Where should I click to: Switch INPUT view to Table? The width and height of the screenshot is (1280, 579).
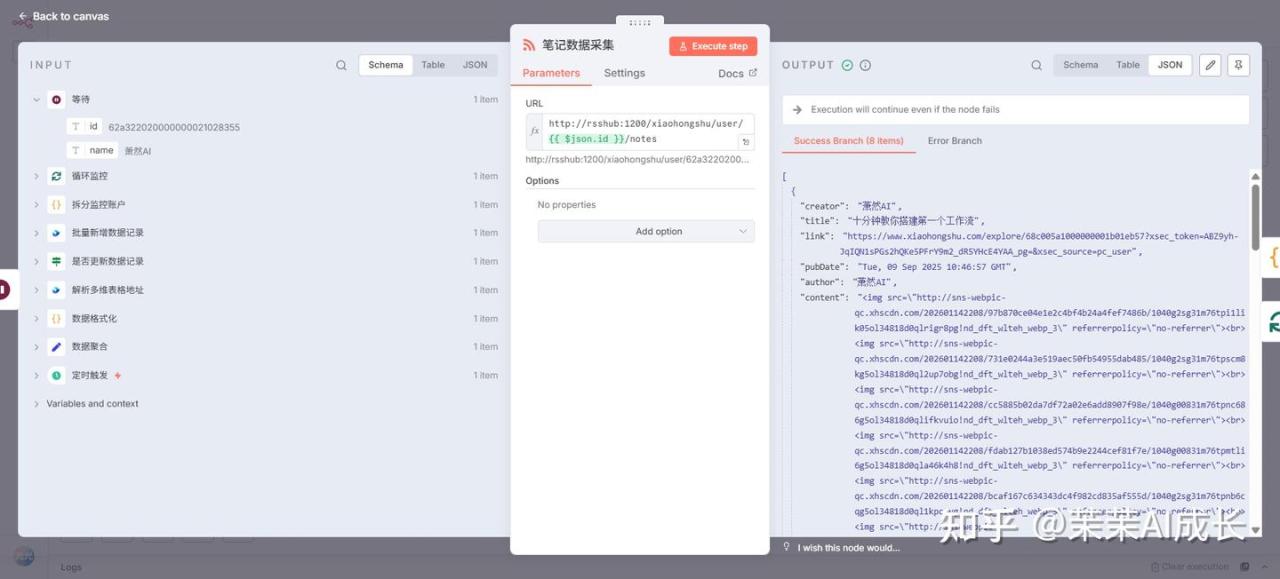click(x=433, y=65)
